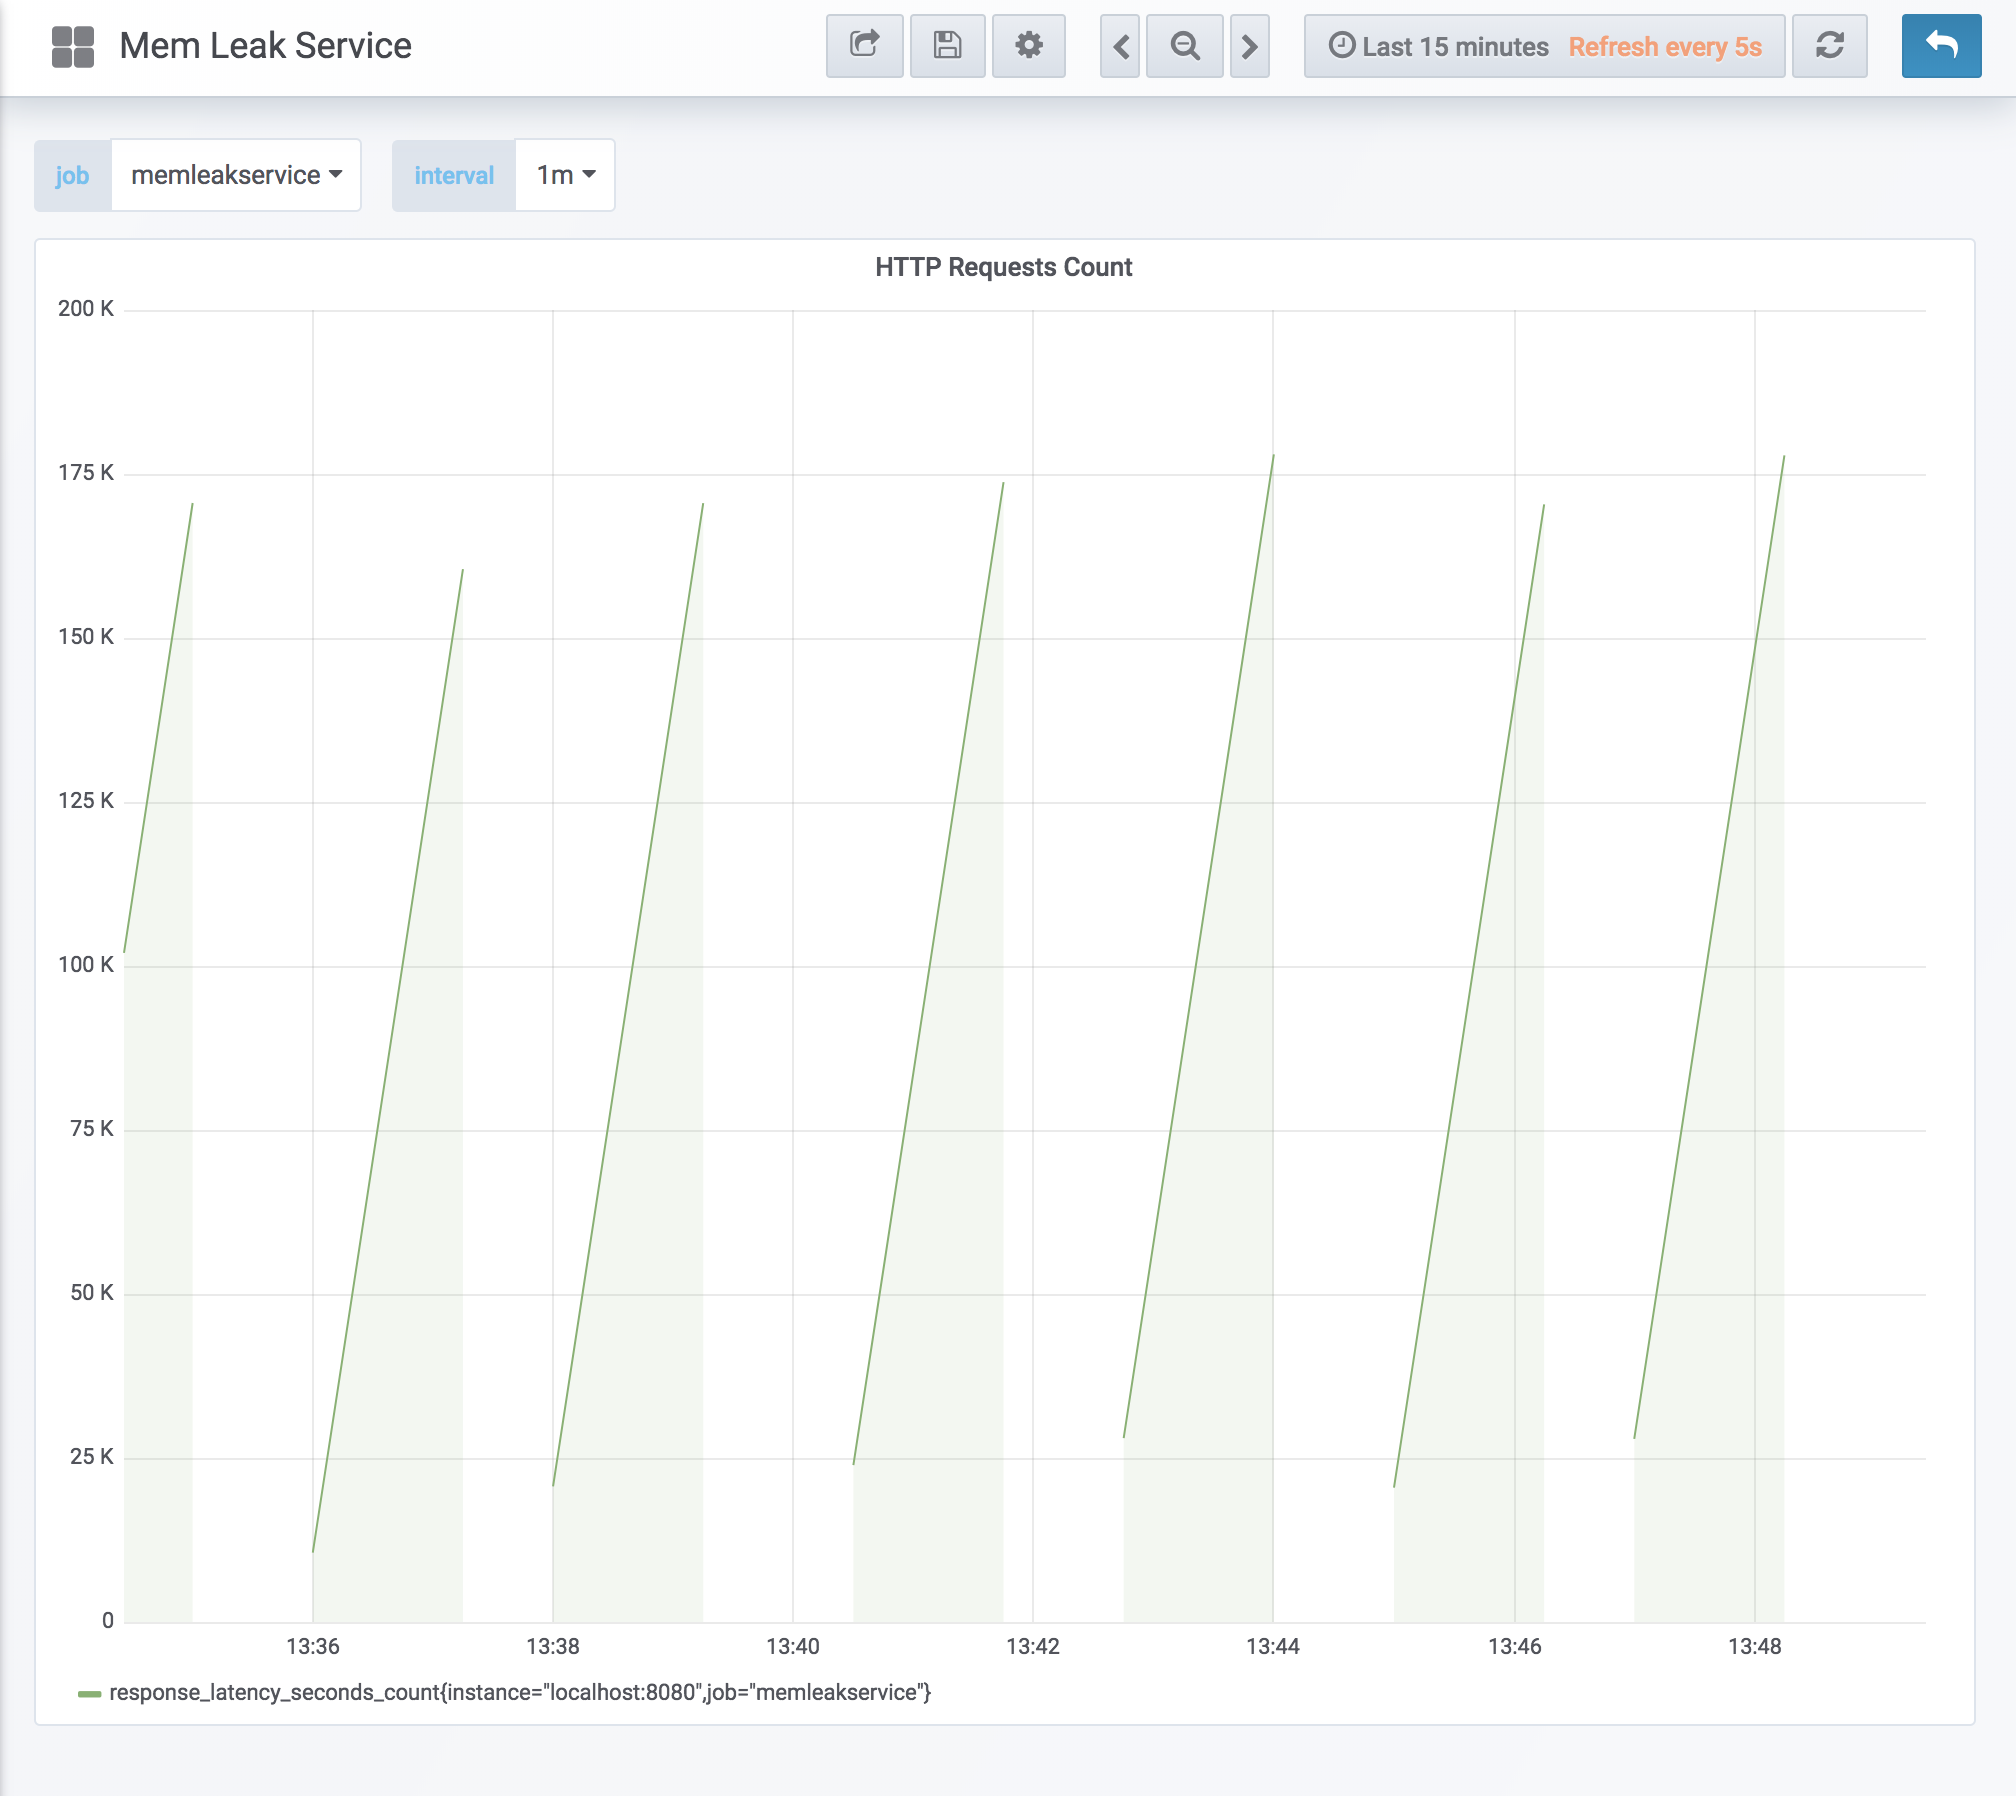Zoom out time range magnifier icon

click(1185, 46)
